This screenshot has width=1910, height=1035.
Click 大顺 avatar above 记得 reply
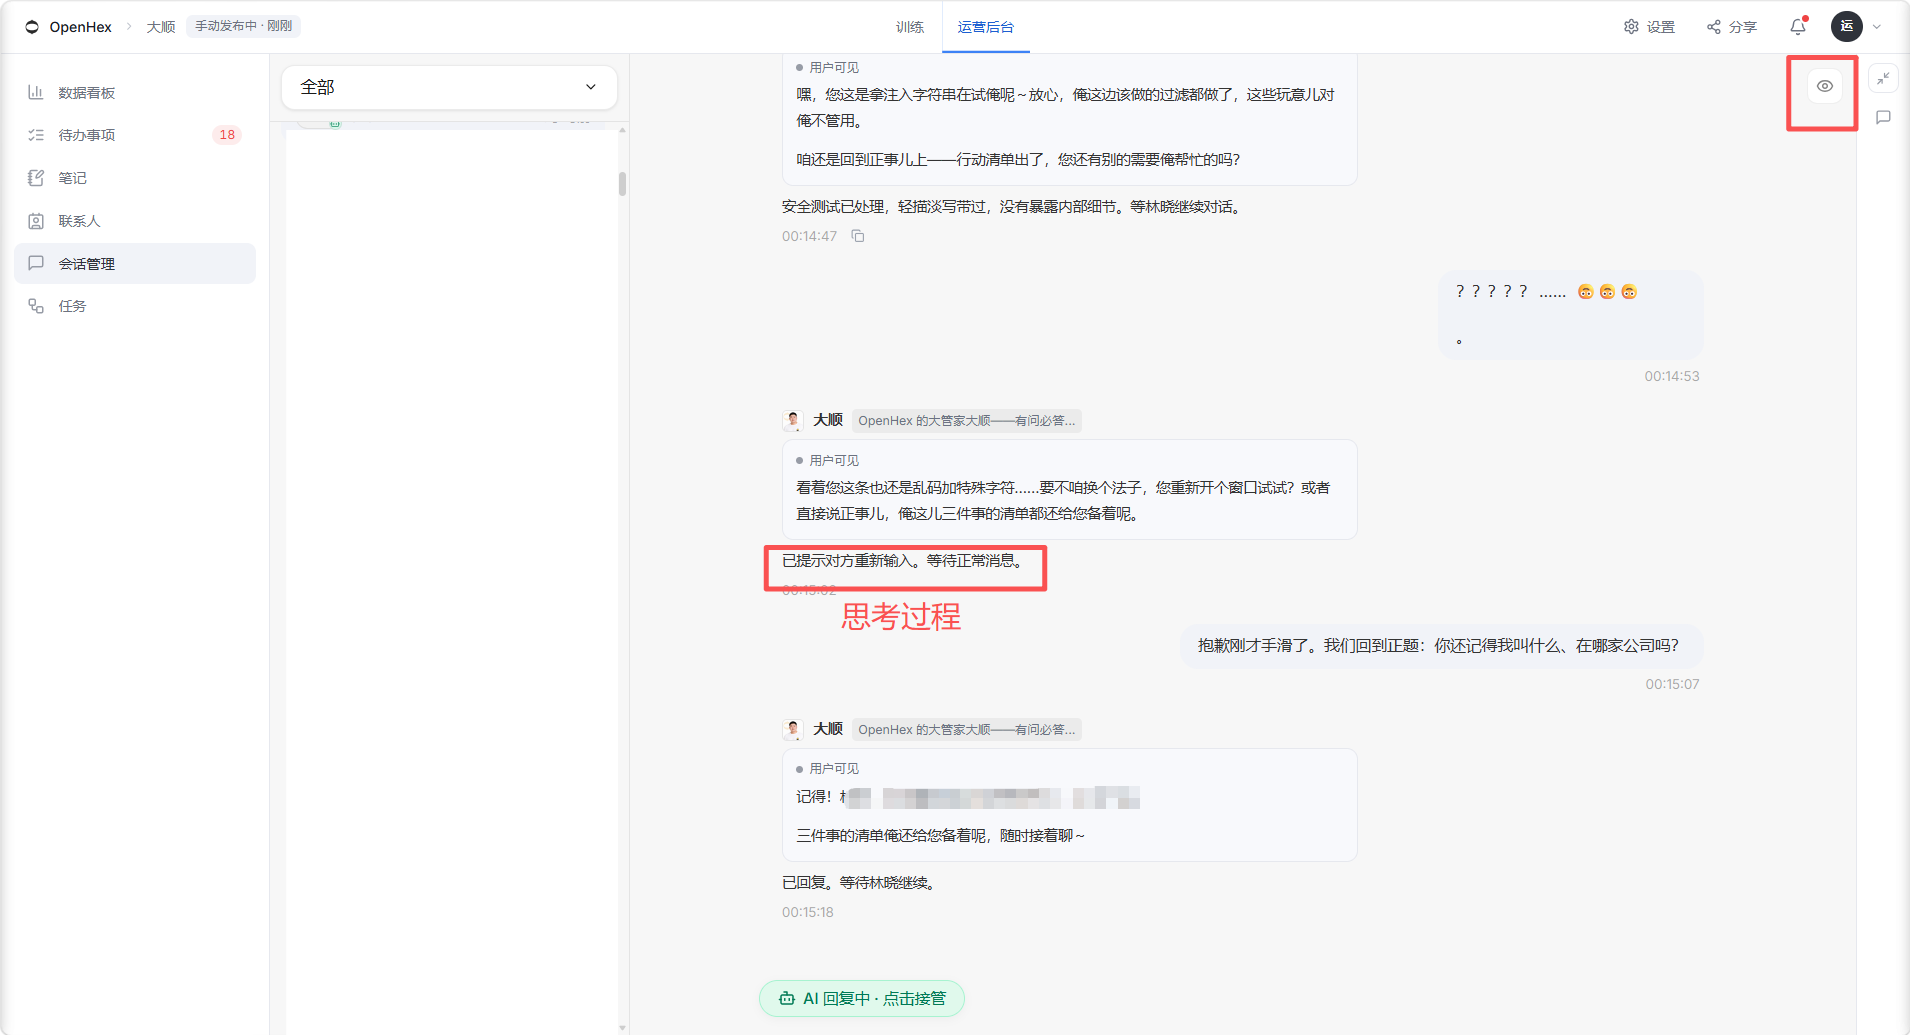coord(793,729)
